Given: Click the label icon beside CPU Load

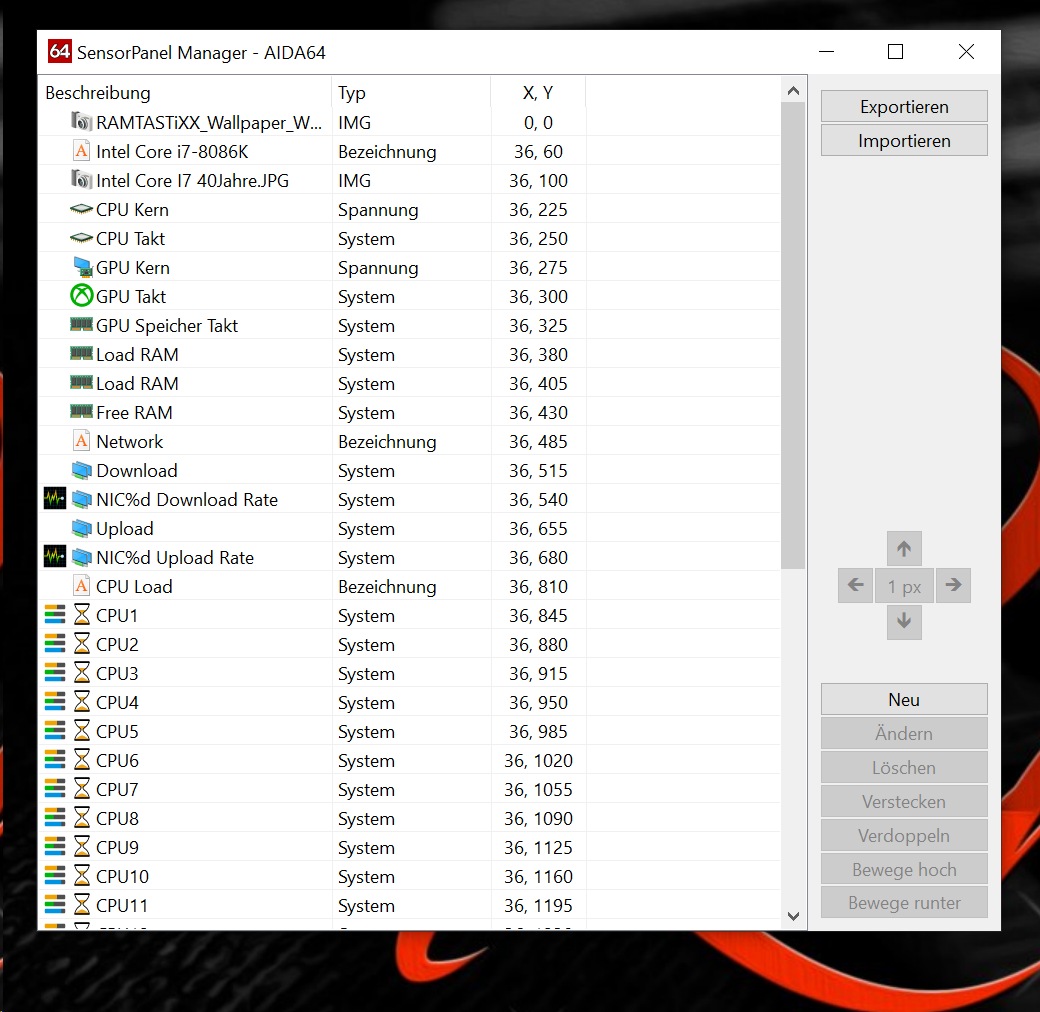Looking at the screenshot, I should (81, 586).
